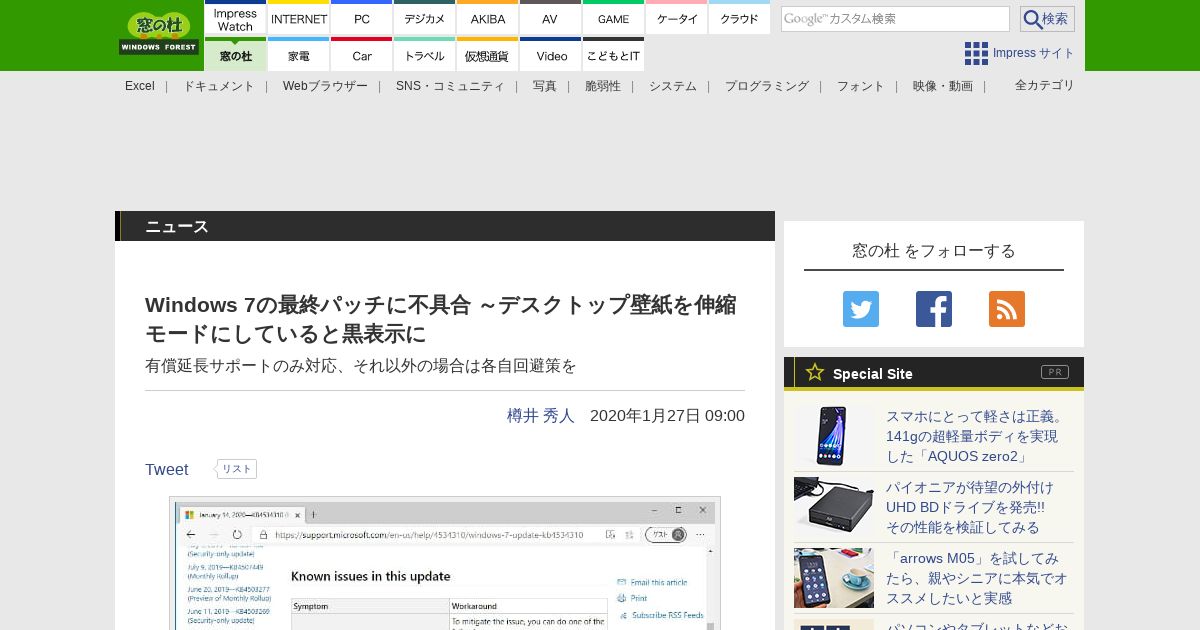Select システム category

(x=673, y=86)
